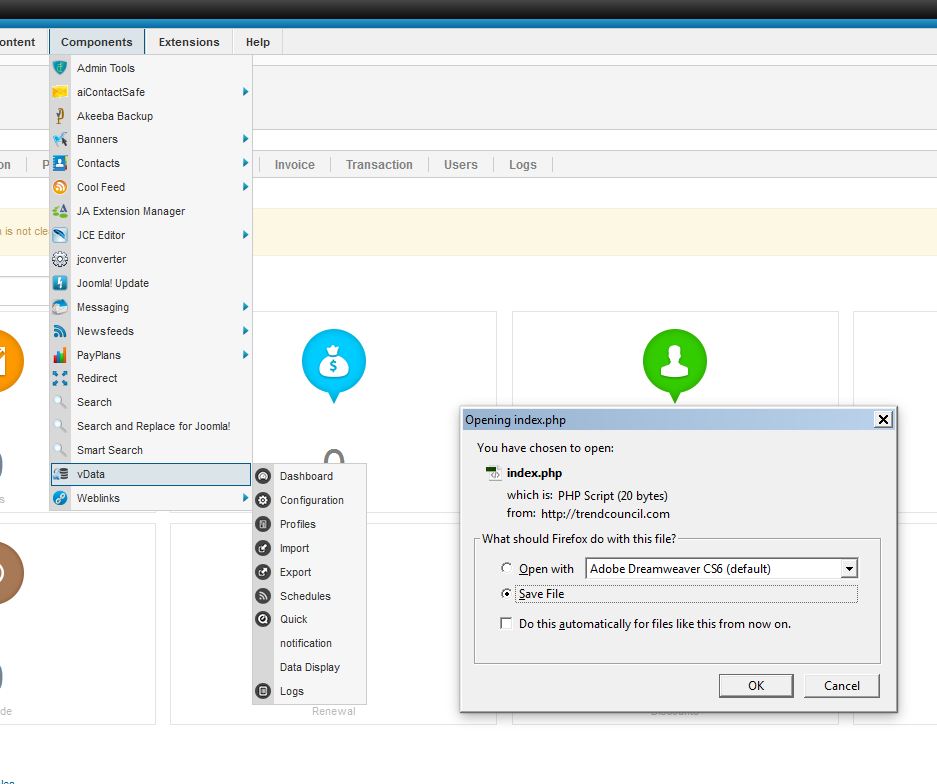Select the Save File radio button
The width and height of the screenshot is (937, 784).
(506, 593)
